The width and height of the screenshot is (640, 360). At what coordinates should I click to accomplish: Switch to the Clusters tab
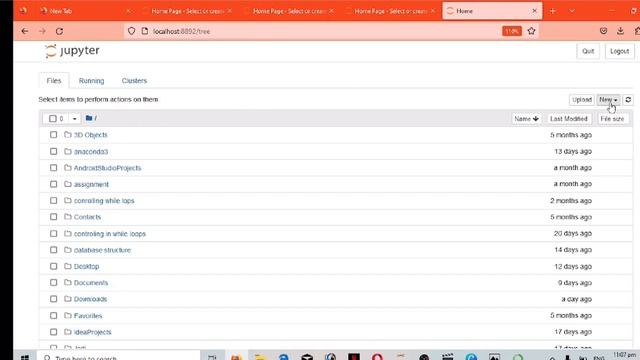click(134, 81)
